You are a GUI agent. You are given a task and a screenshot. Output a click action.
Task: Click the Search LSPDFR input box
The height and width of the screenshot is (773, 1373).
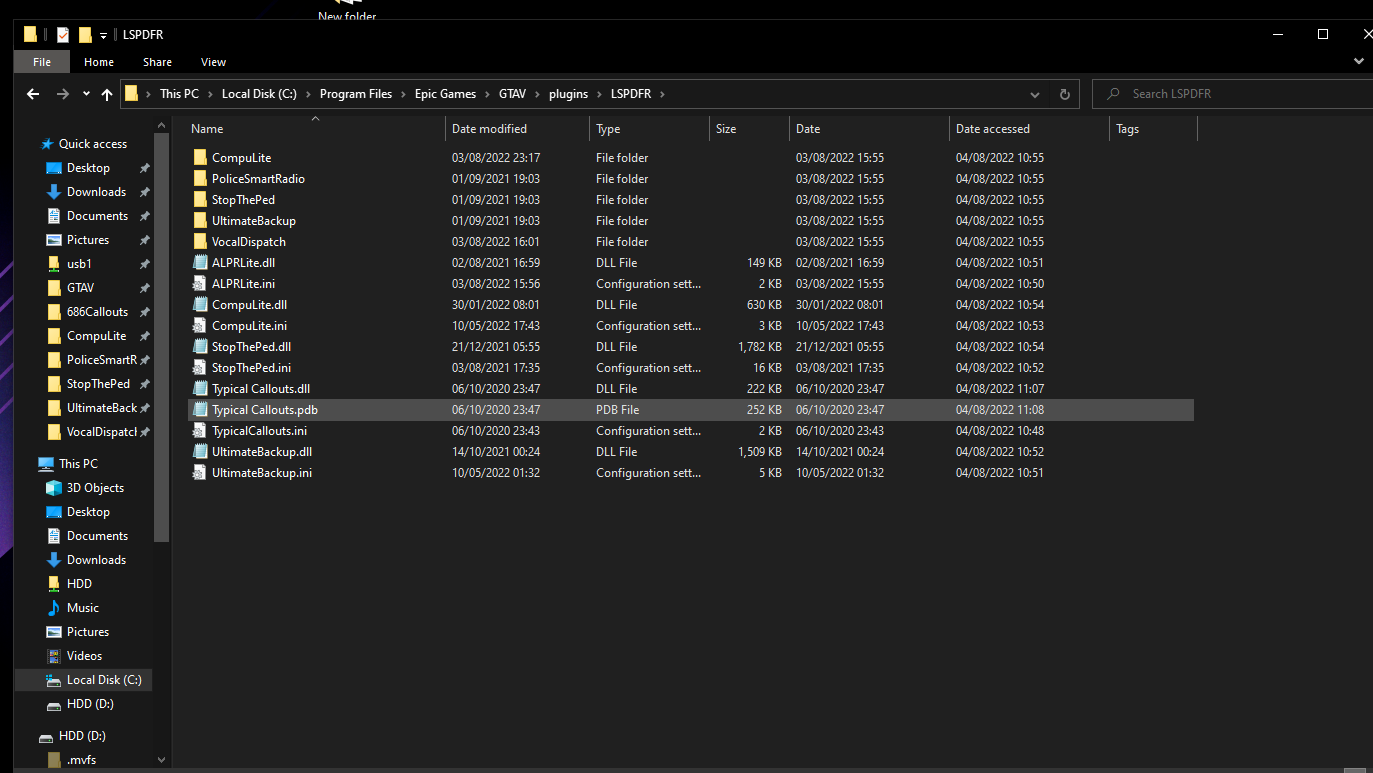pos(1240,94)
